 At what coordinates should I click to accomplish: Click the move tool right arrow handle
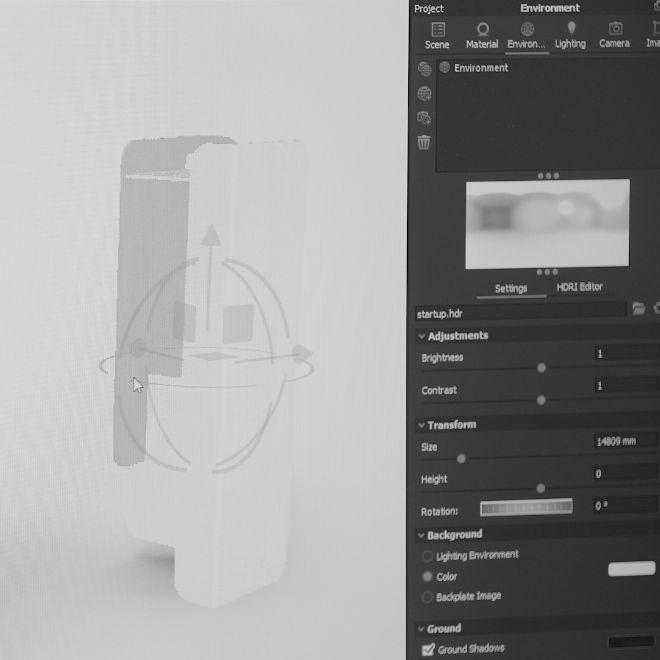(303, 354)
